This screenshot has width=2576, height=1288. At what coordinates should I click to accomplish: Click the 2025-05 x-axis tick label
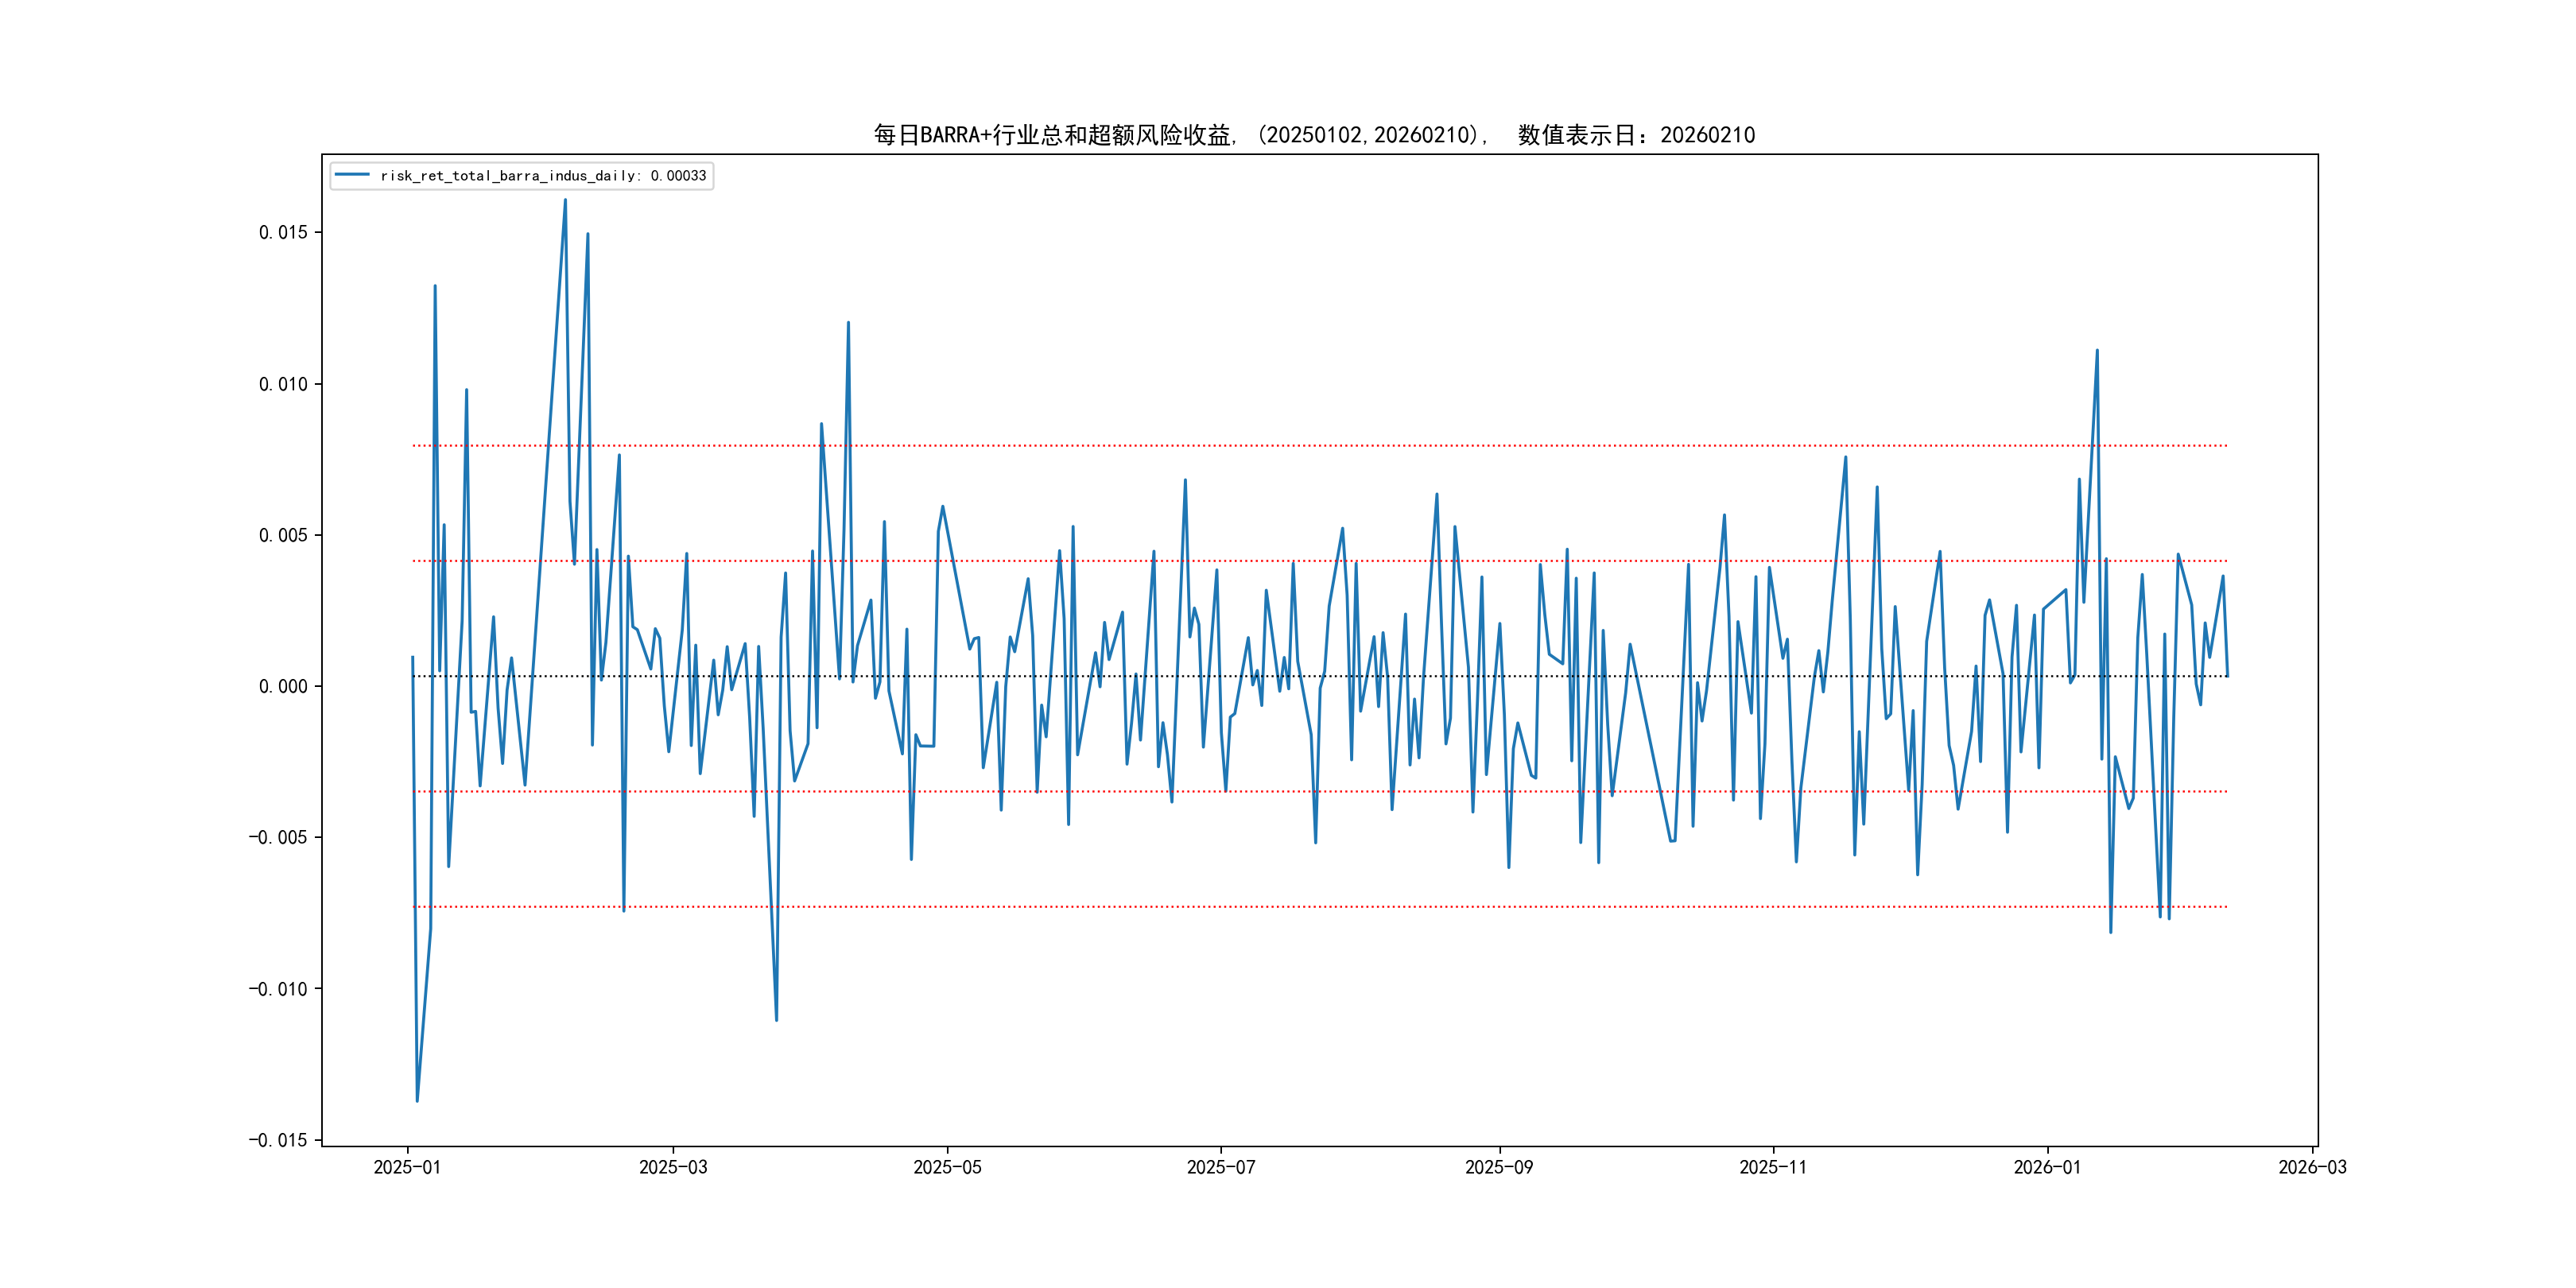pyautogui.click(x=947, y=1167)
